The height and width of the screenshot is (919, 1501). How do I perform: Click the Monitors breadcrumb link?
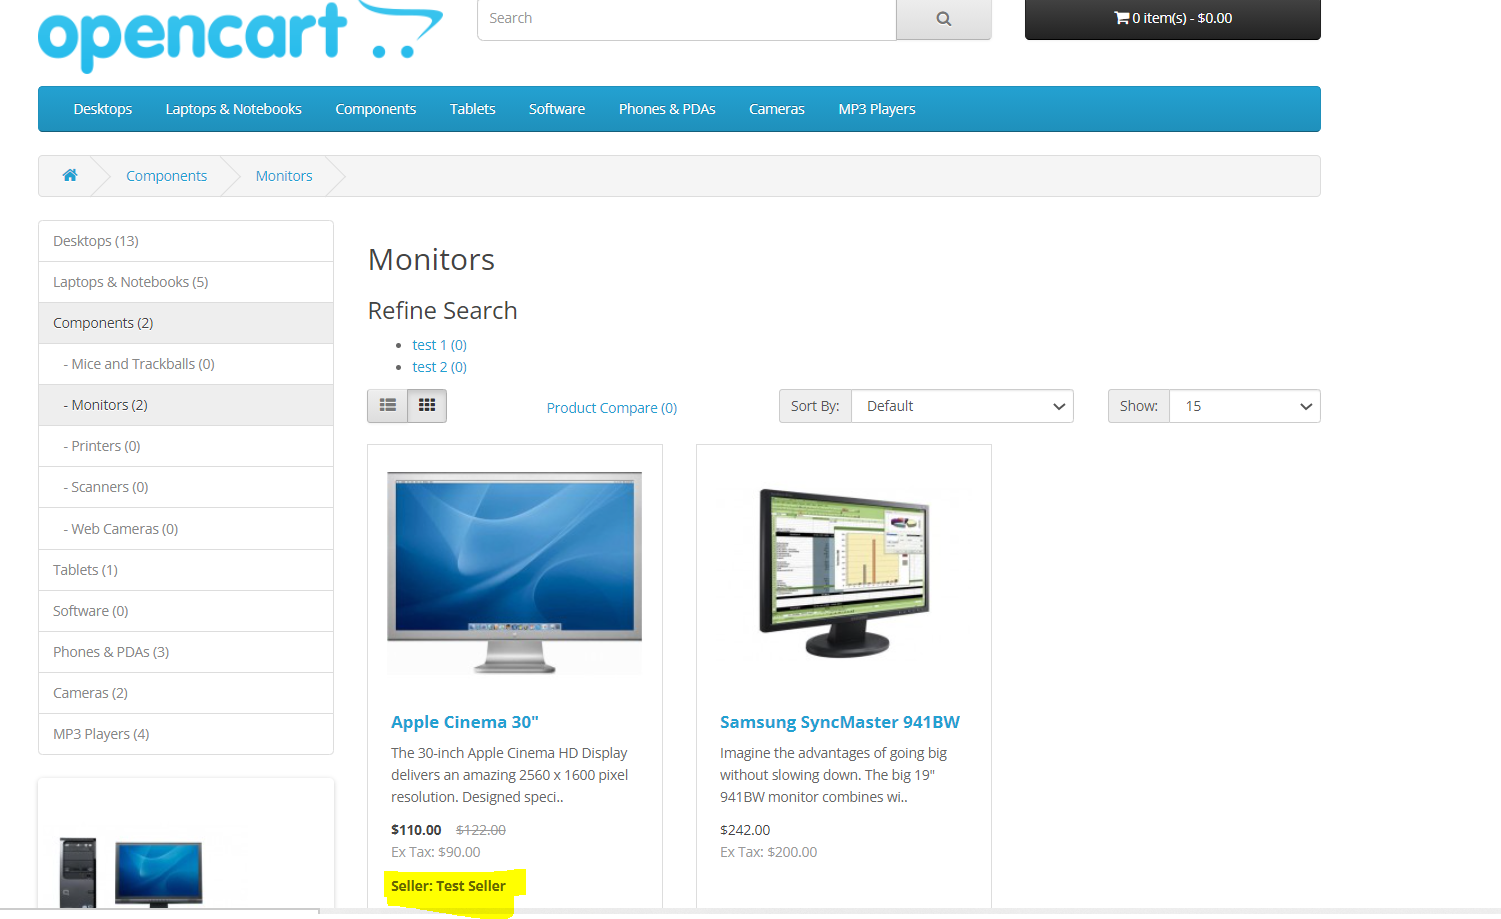point(284,176)
